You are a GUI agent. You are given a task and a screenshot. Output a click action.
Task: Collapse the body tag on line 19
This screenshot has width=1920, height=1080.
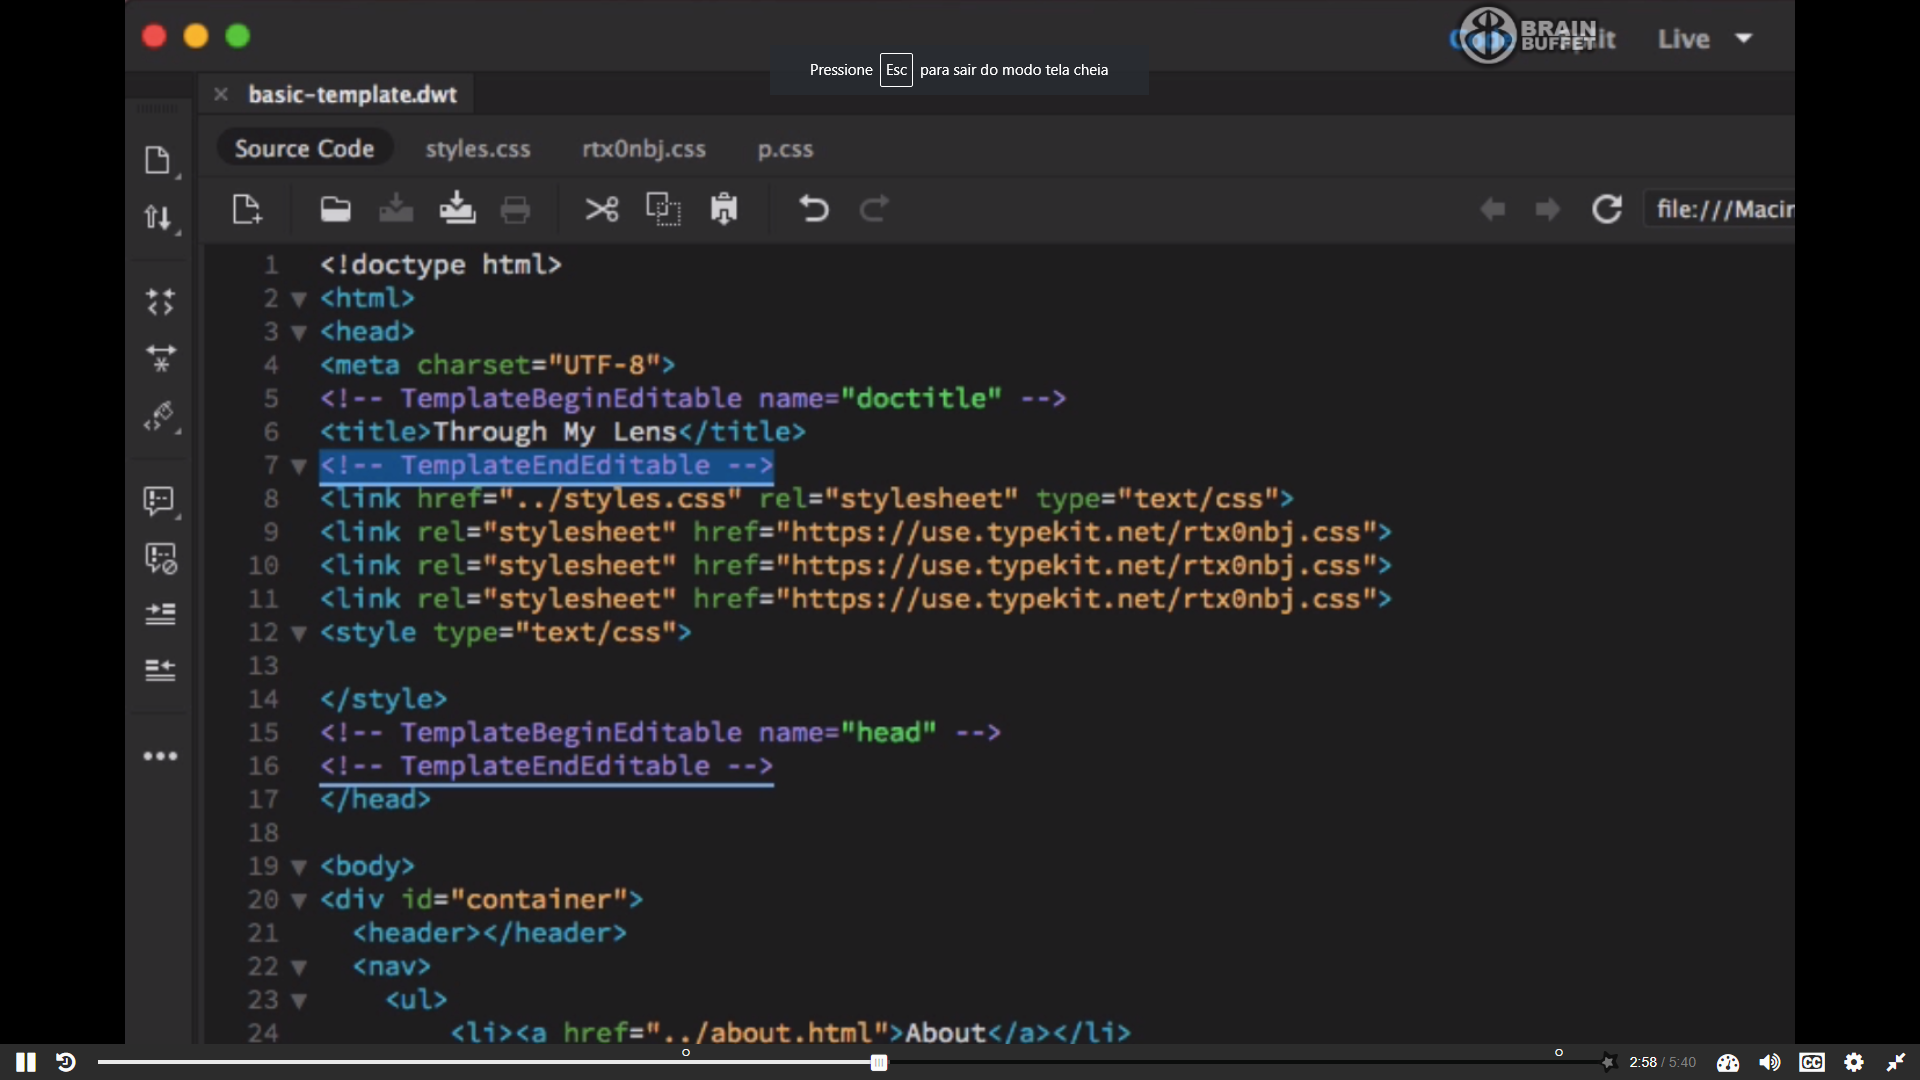[x=298, y=867]
